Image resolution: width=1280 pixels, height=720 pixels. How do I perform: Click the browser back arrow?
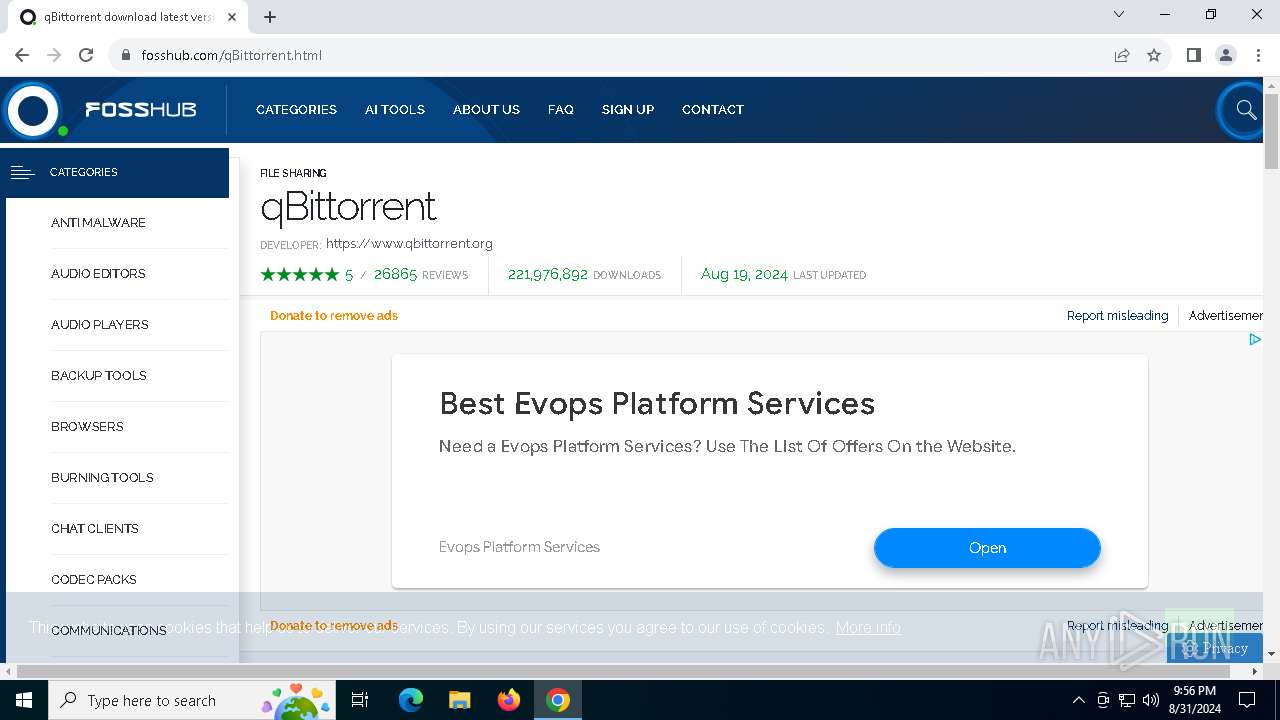coord(22,55)
